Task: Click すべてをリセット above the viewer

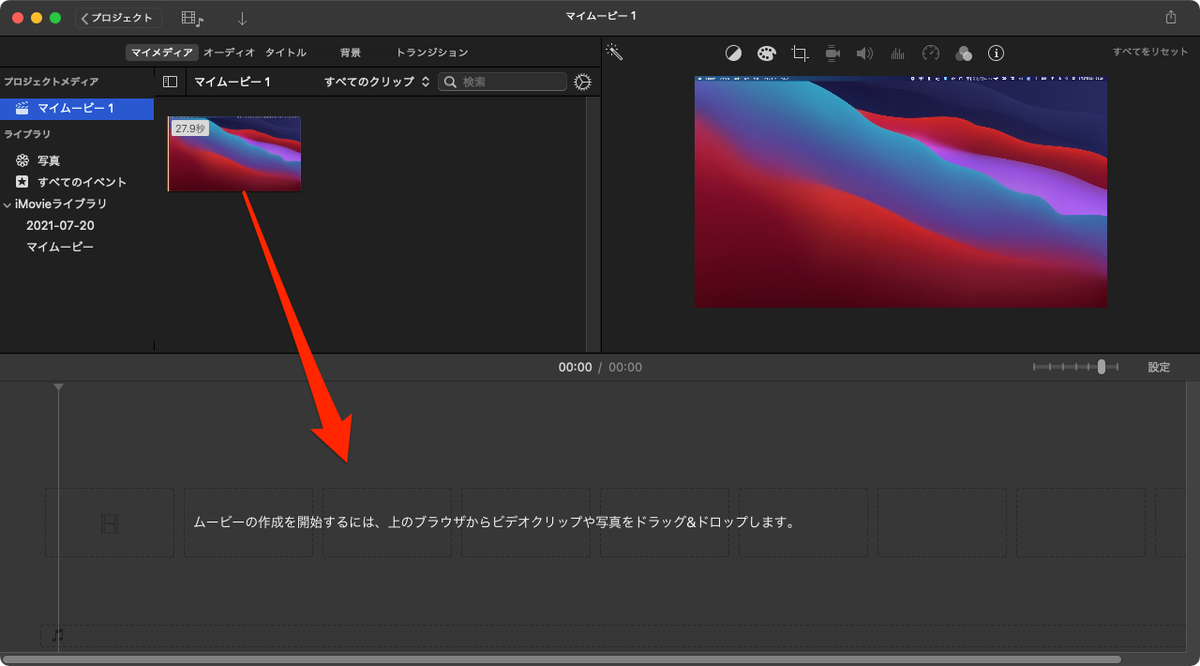Action: (x=1151, y=53)
